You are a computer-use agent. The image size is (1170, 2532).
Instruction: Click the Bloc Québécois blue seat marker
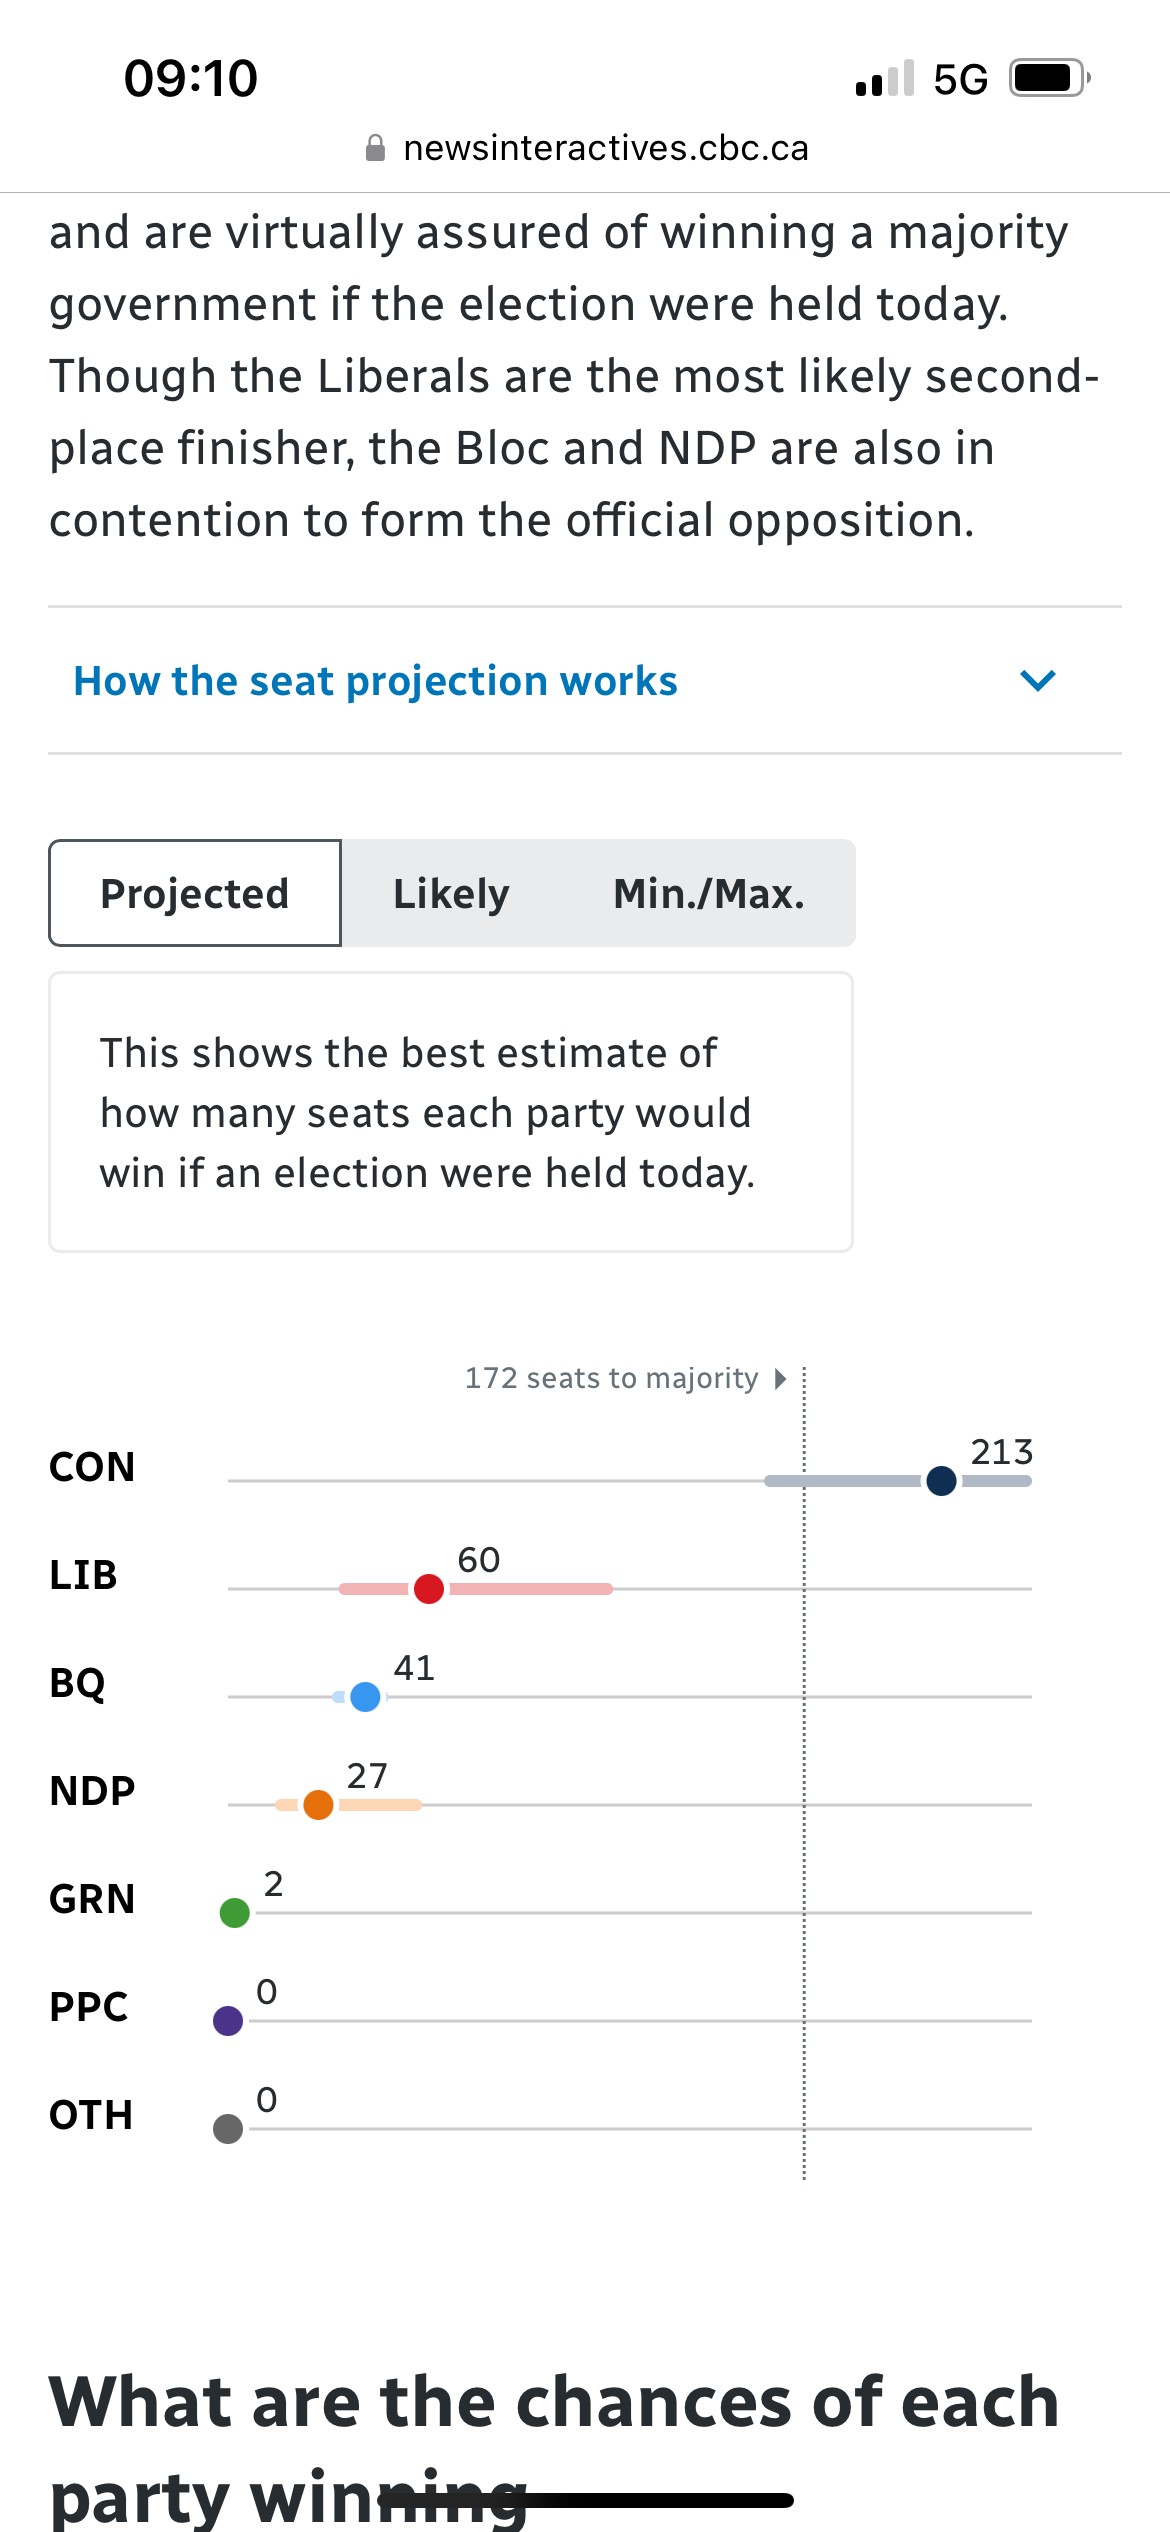click(x=366, y=1697)
